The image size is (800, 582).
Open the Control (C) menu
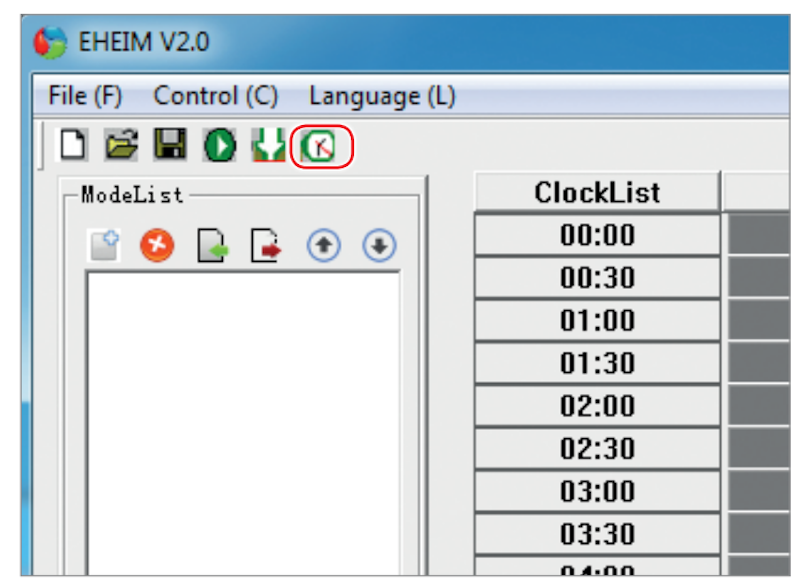point(216,95)
